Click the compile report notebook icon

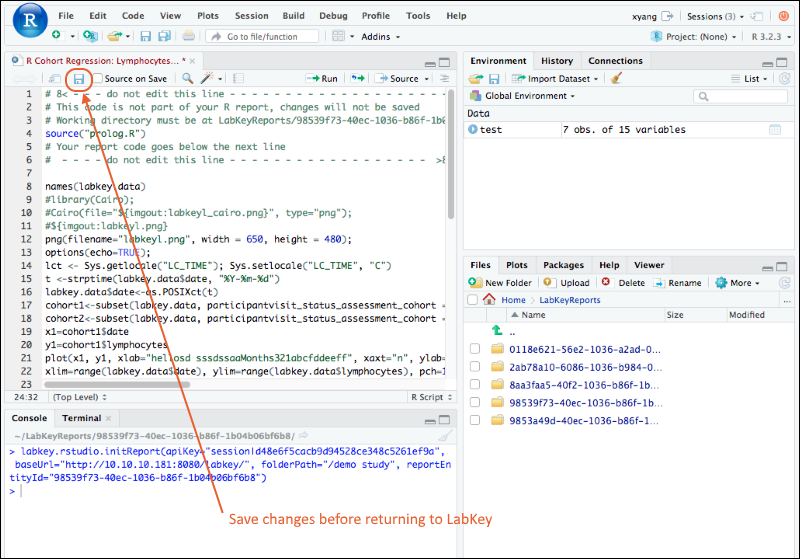pos(238,78)
